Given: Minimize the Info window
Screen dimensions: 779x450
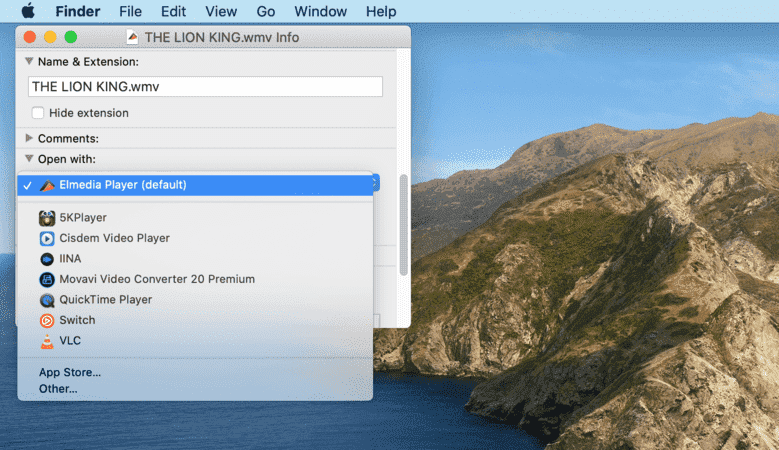Looking at the screenshot, I should click(x=50, y=37).
